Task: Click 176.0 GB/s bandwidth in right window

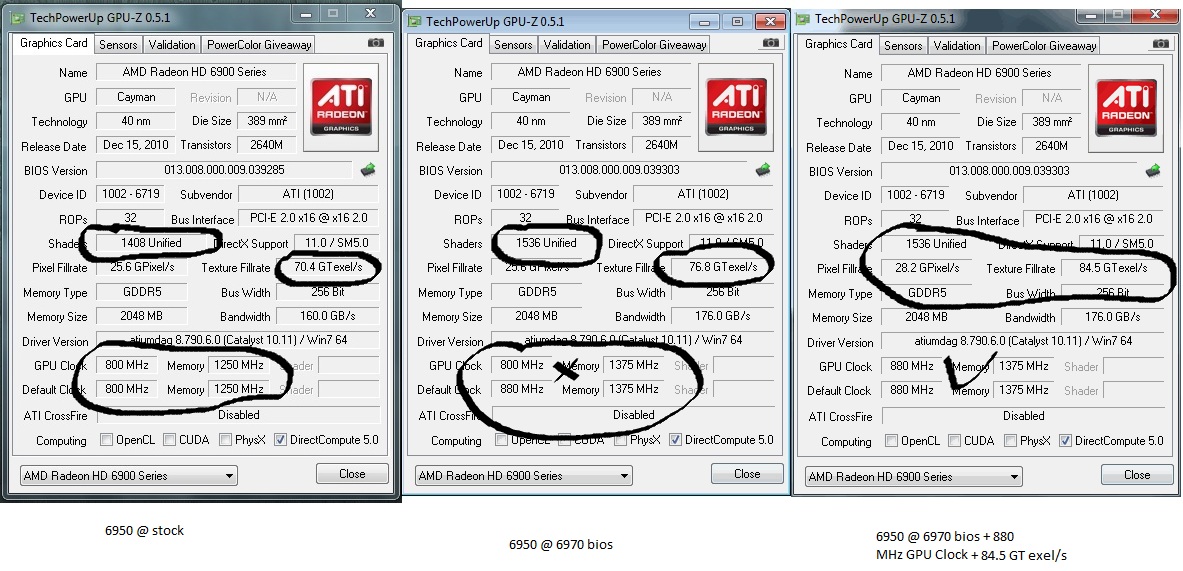Action: [1113, 317]
